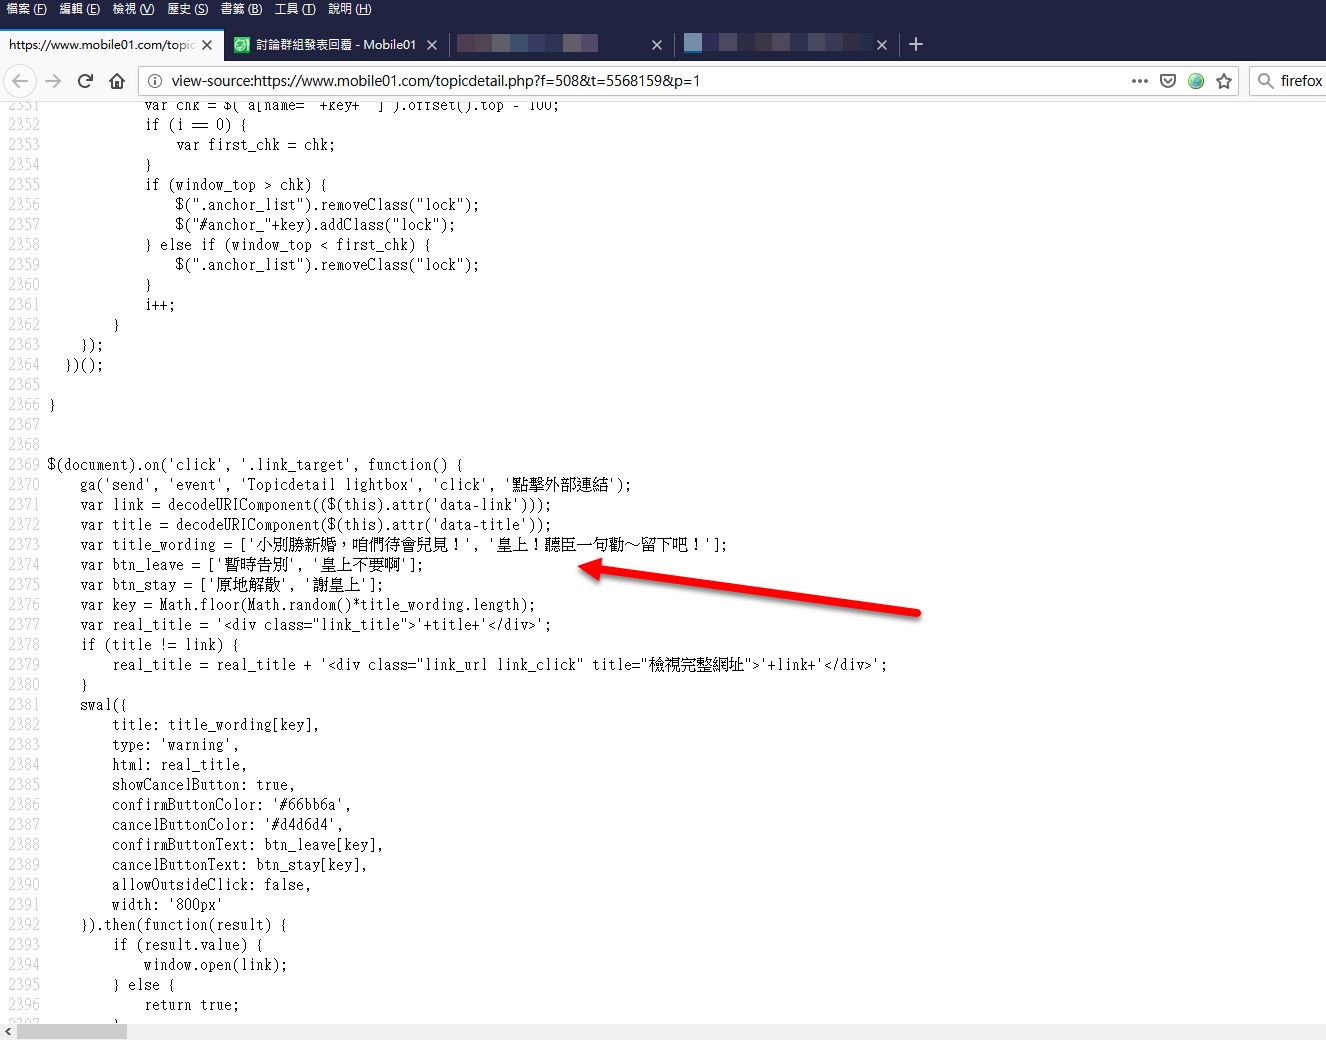Screen dimensions: 1326x1040
Task: Click the type: 'warning' line
Action: [175, 745]
